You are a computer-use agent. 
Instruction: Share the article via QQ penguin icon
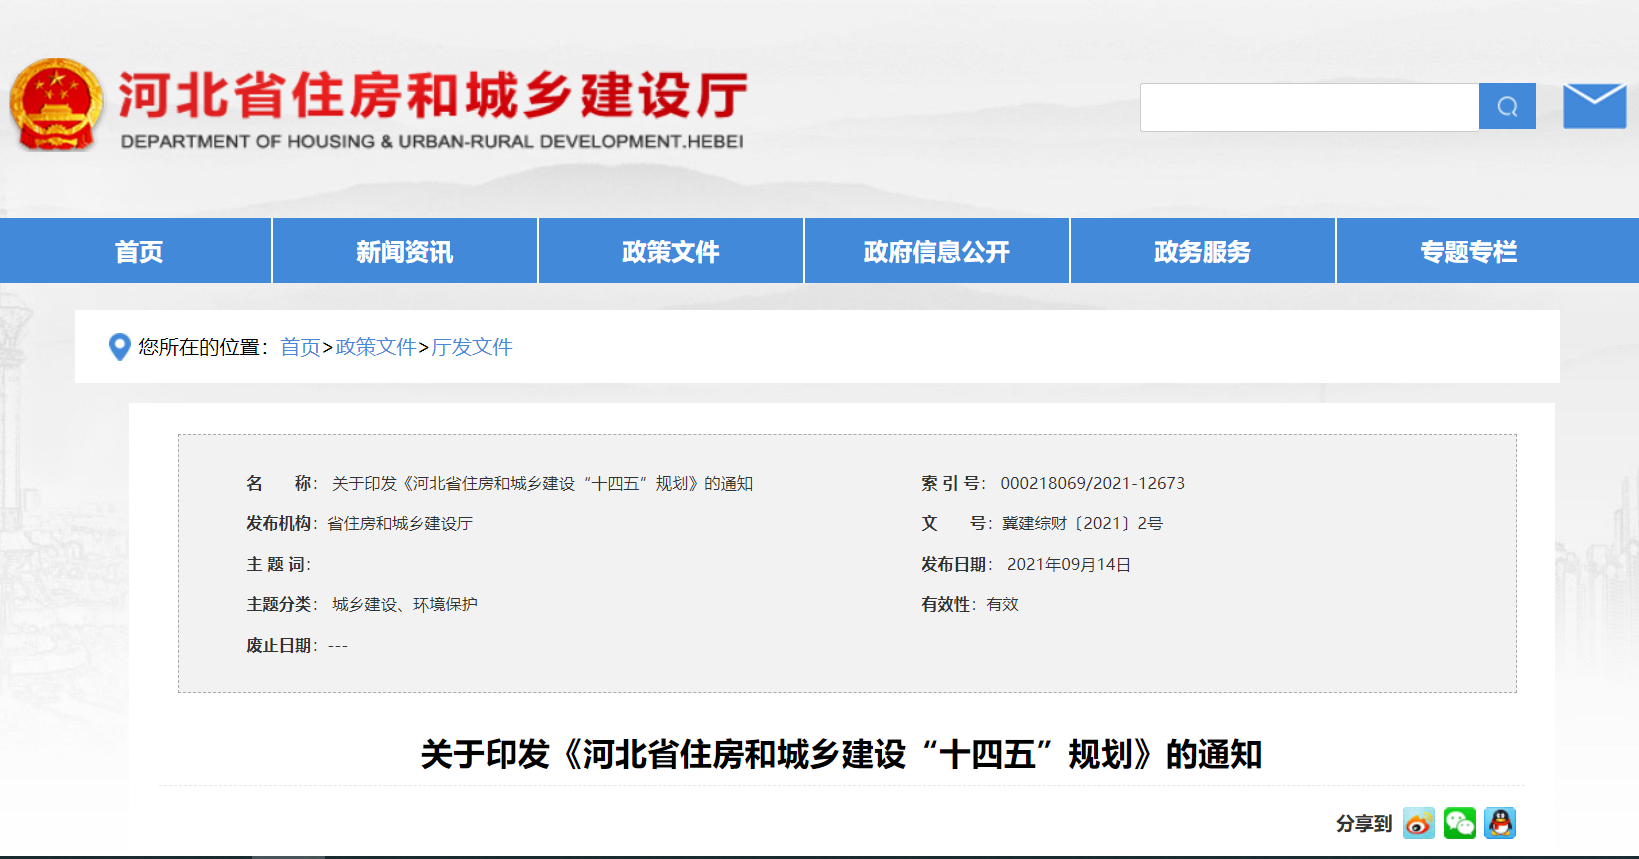(1499, 823)
